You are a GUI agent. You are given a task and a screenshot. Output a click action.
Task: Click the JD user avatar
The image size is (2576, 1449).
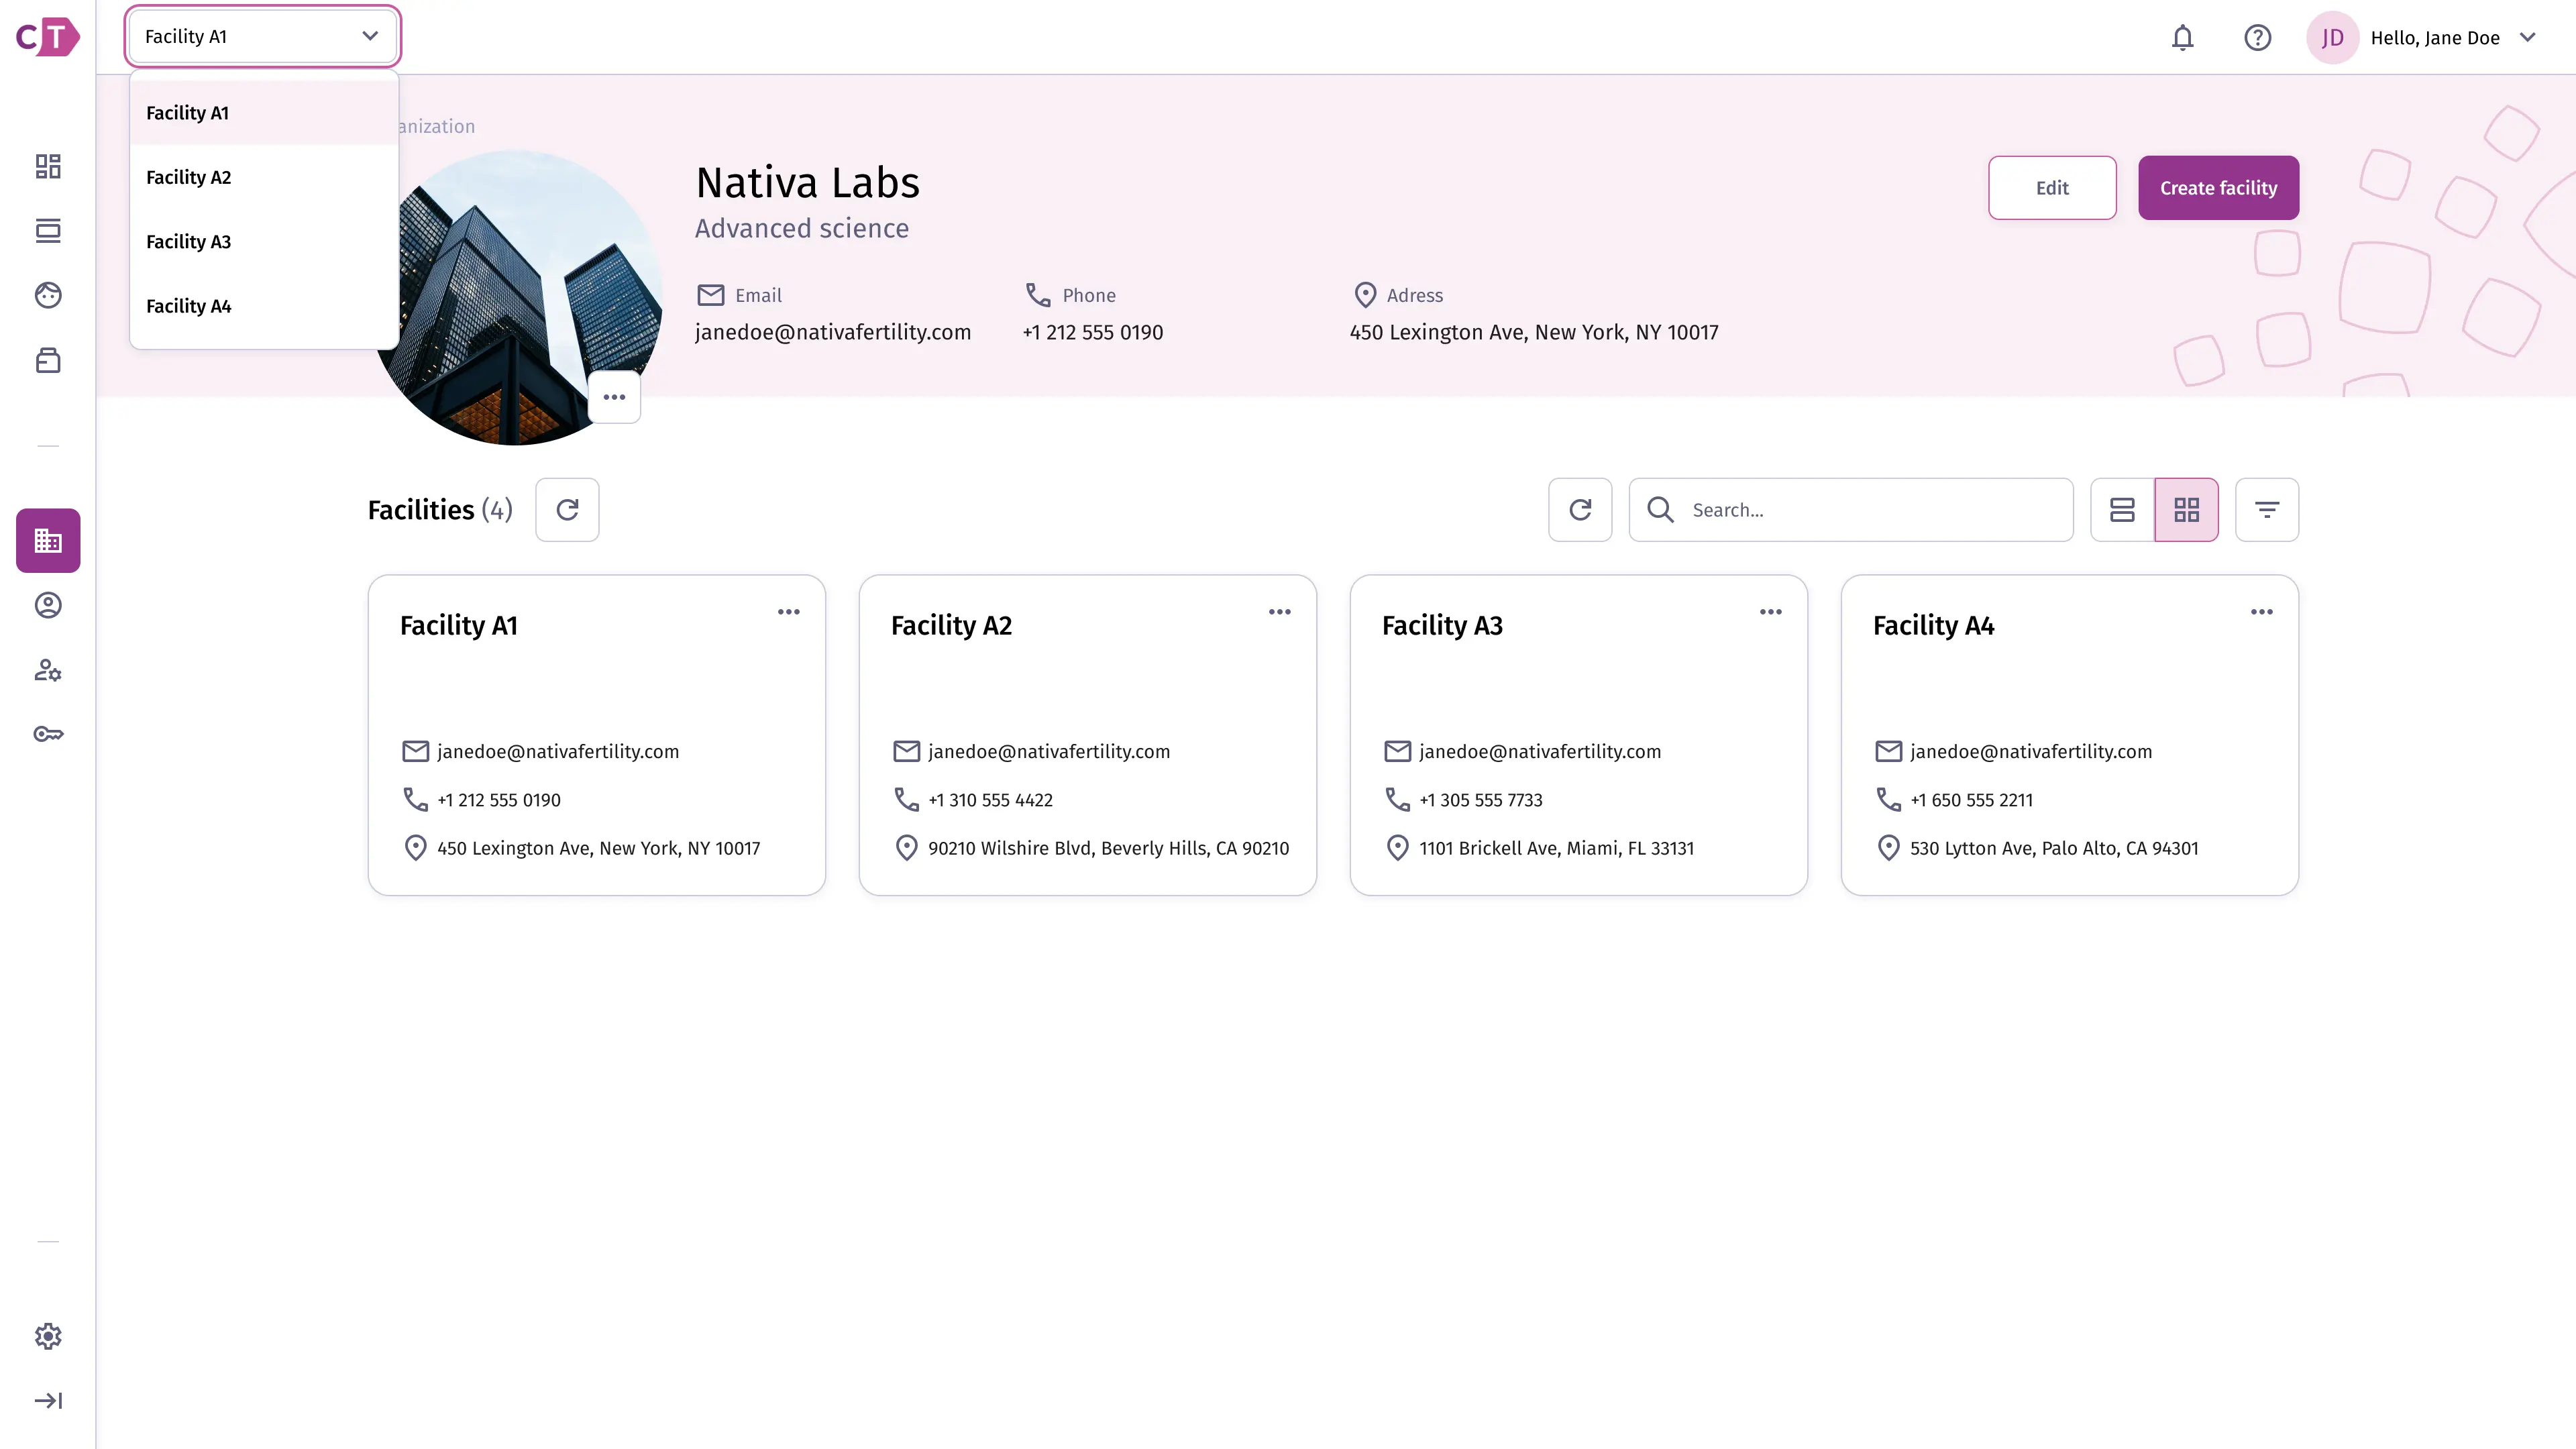point(2332,38)
